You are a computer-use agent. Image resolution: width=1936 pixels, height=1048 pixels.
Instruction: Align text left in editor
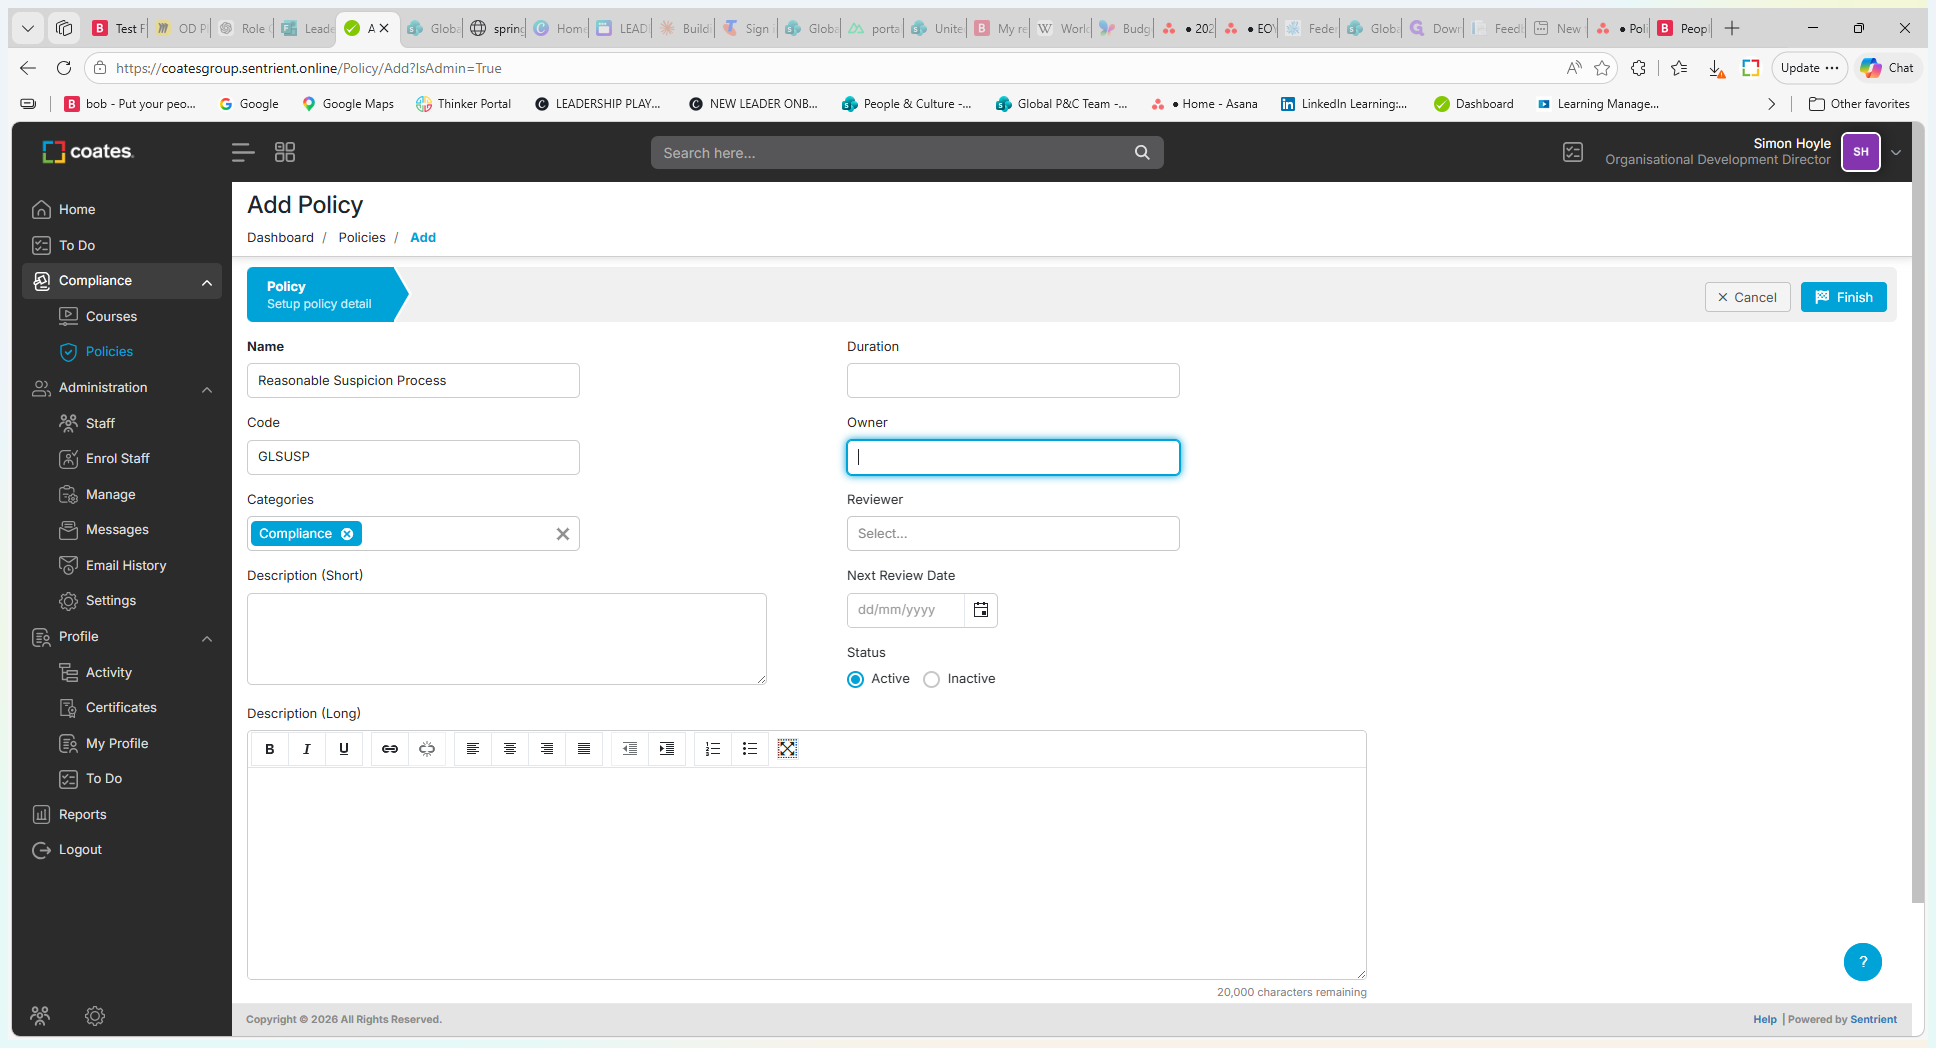tap(473, 749)
